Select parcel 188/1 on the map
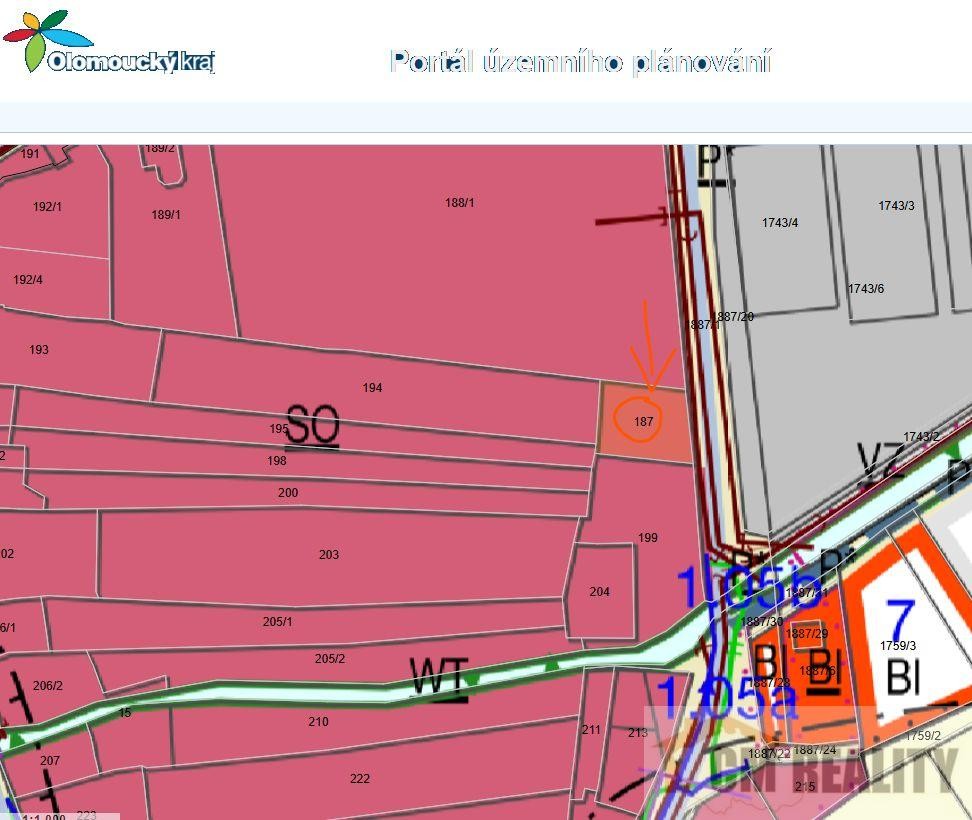This screenshot has width=972, height=820. (459, 203)
